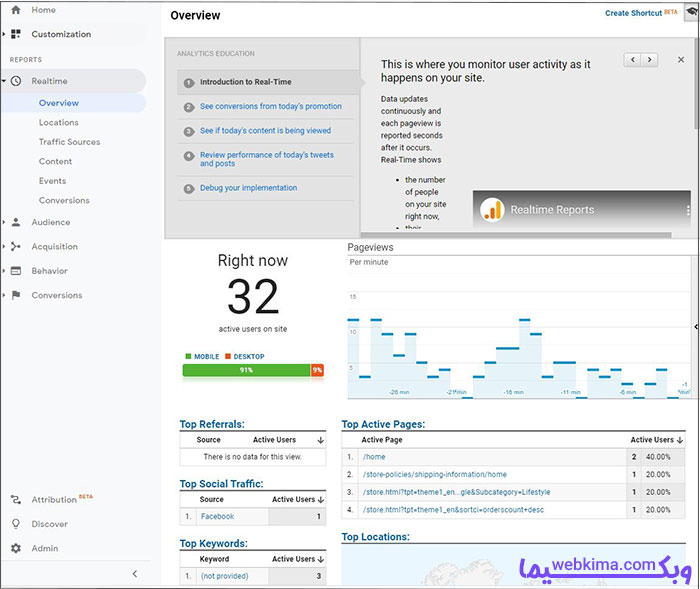The width and height of the screenshot is (700, 589).
Task: Click the right-edge panel collapse arrow
Action: [x=696, y=327]
